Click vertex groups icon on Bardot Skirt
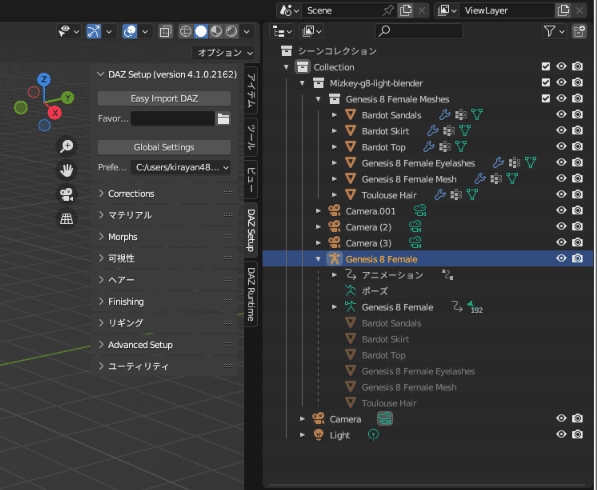The height and width of the screenshot is (490, 597). click(449, 131)
